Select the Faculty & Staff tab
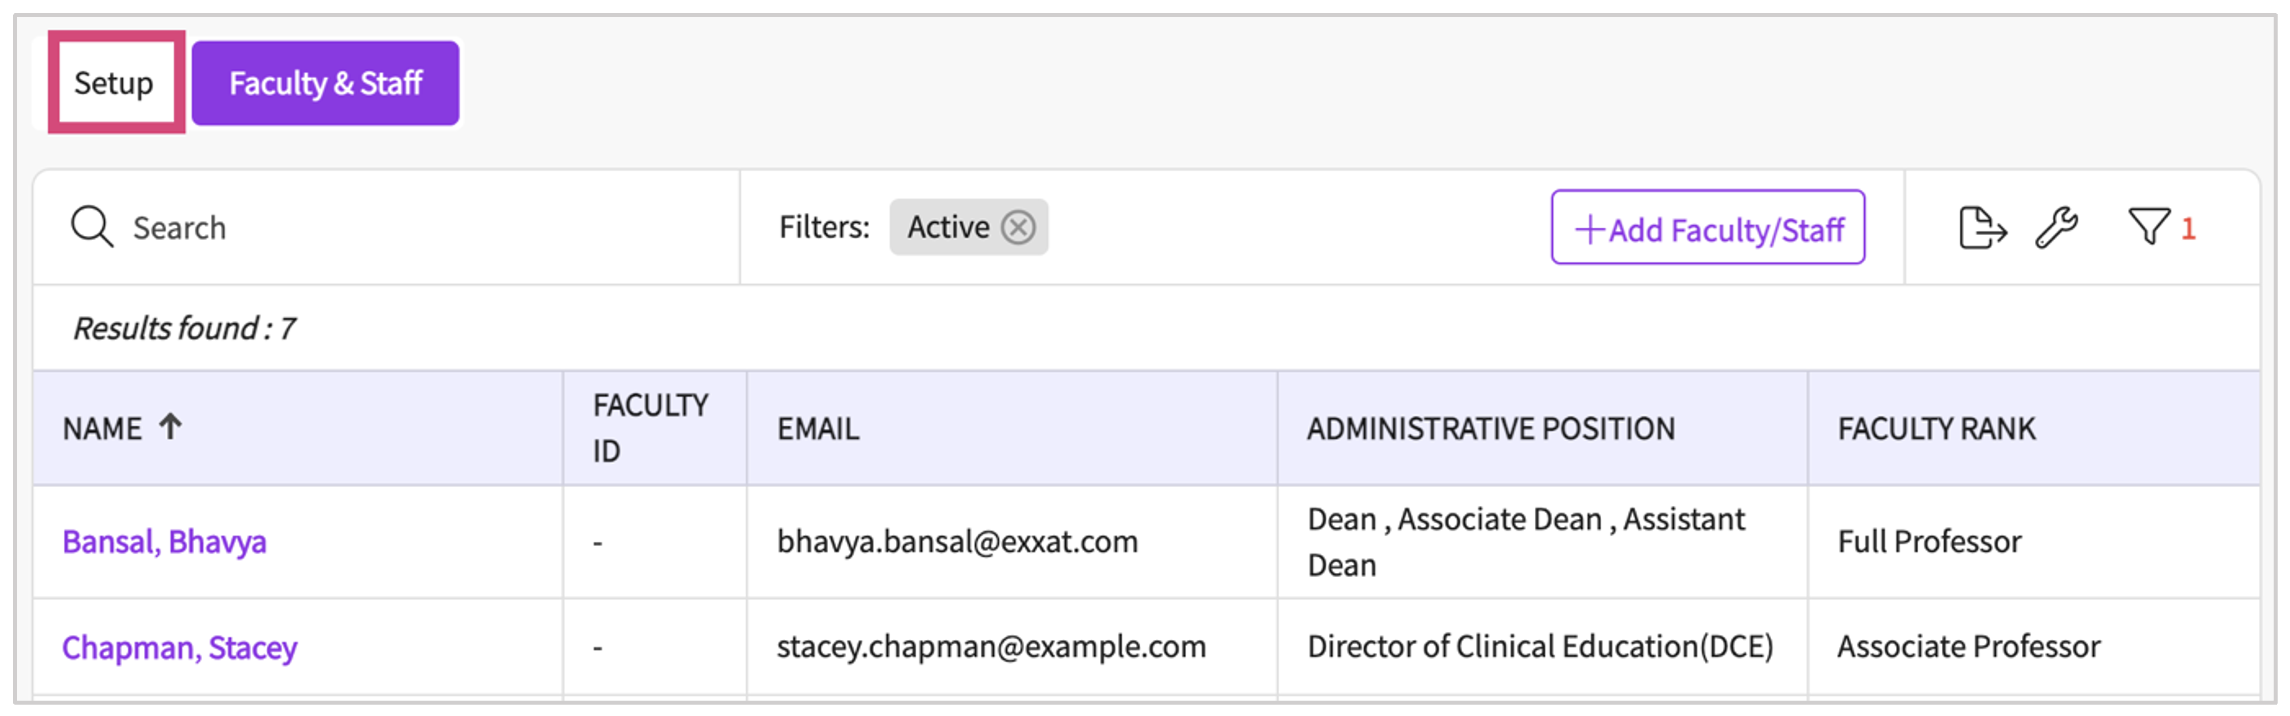This screenshot has width=2290, height=716. tap(326, 84)
